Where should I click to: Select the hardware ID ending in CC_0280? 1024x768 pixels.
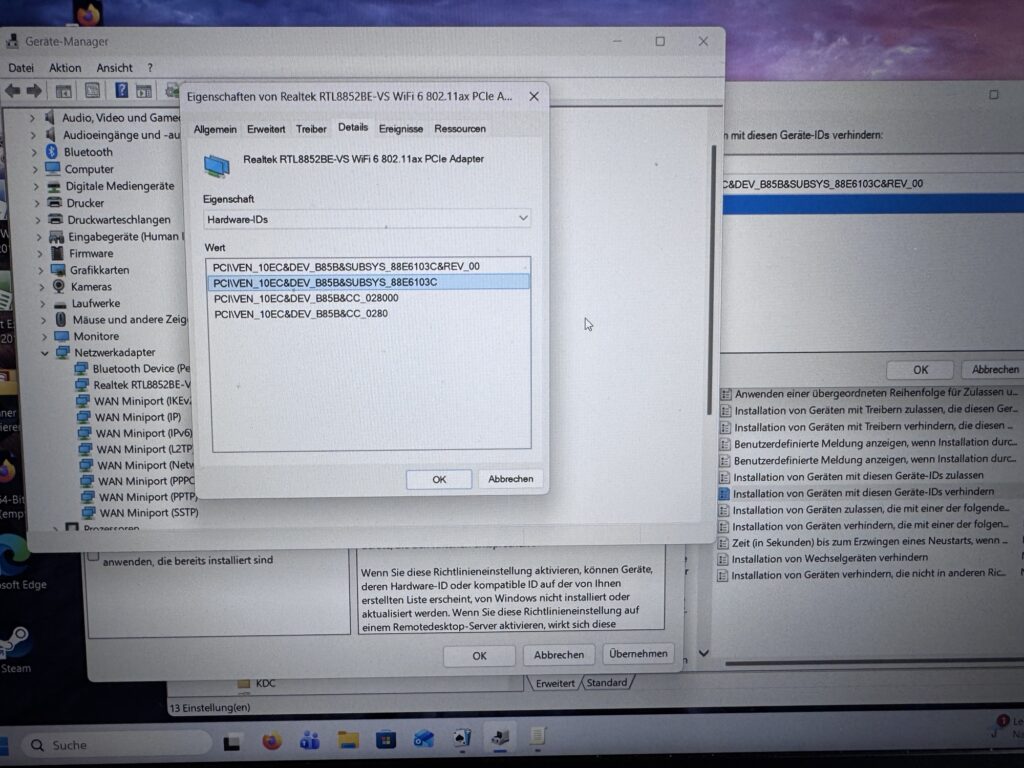click(x=300, y=314)
